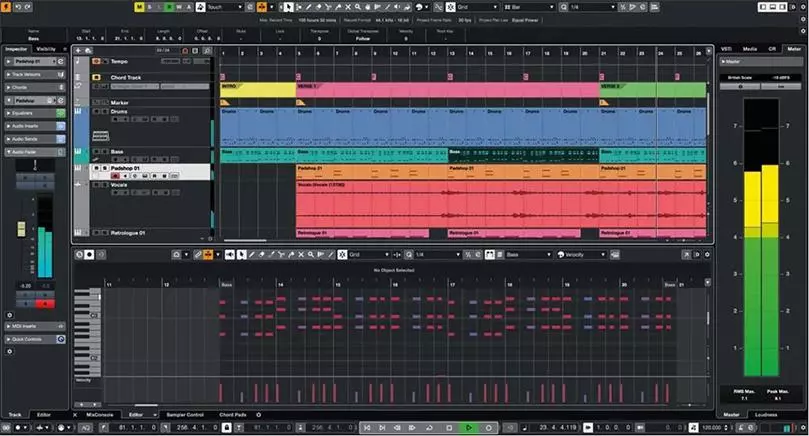Open the Touch automation mode dropdown

point(225,7)
